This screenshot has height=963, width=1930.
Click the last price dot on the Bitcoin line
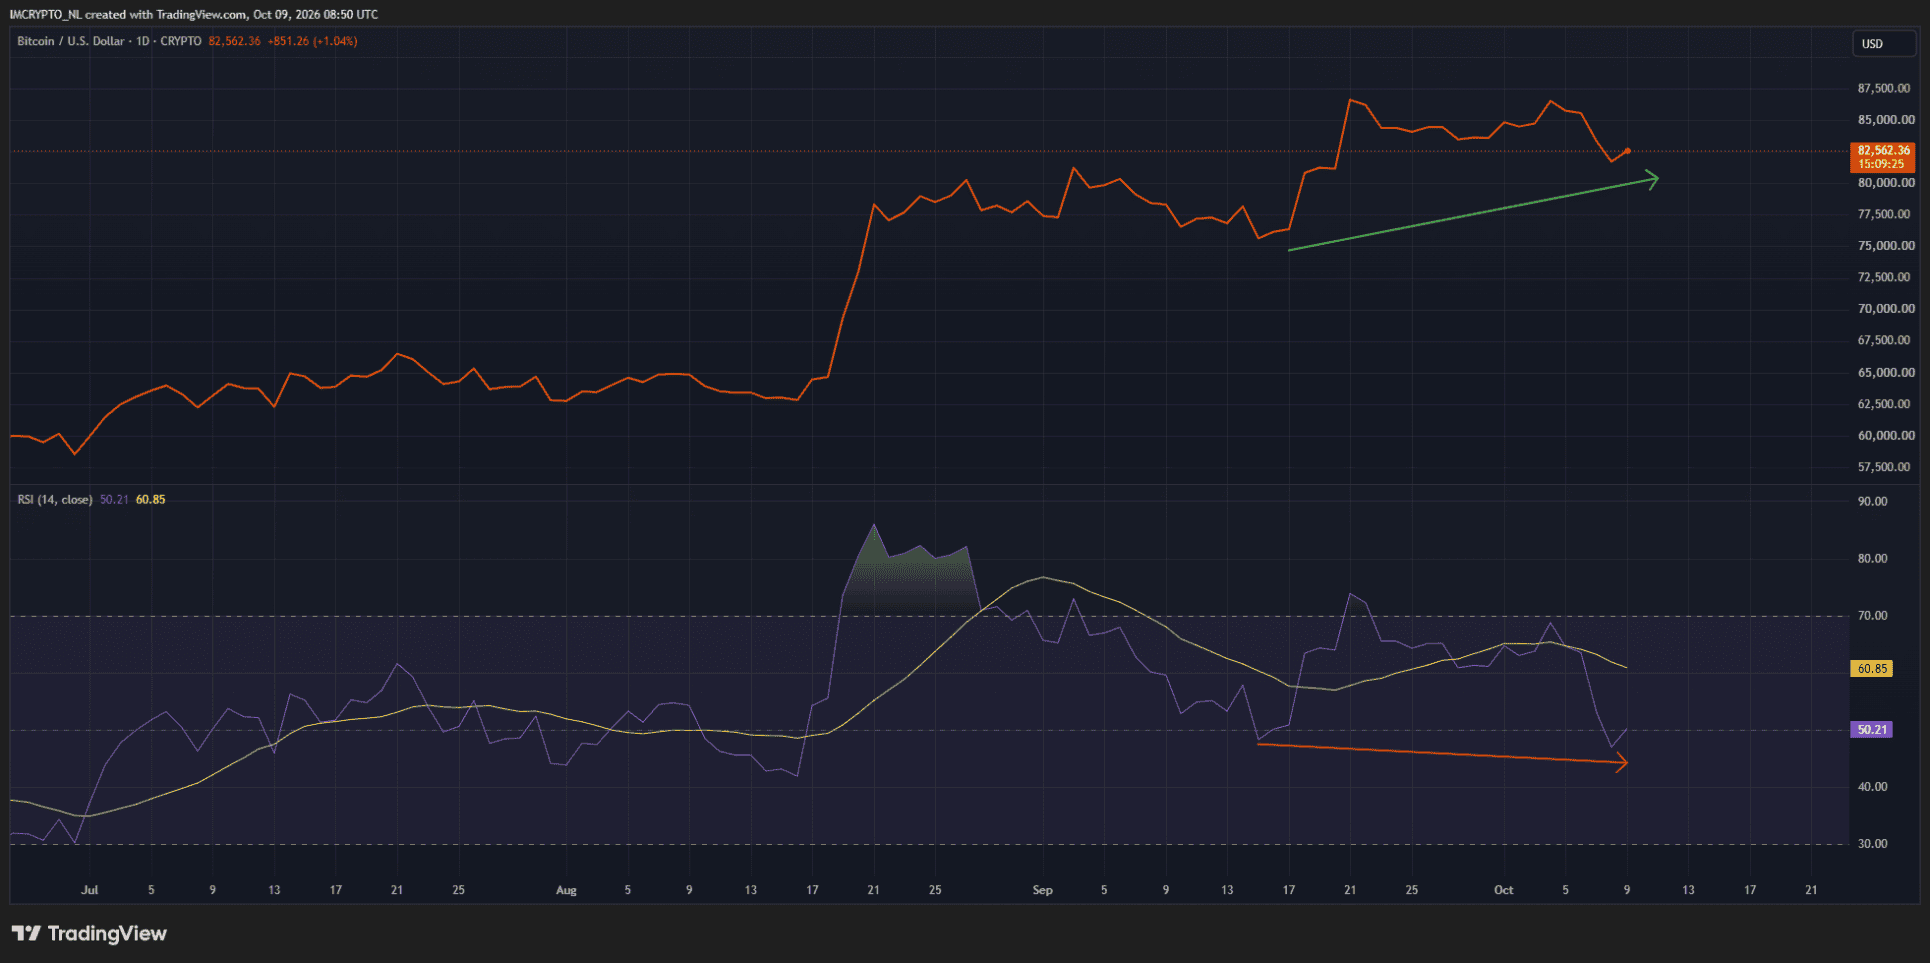[1628, 151]
